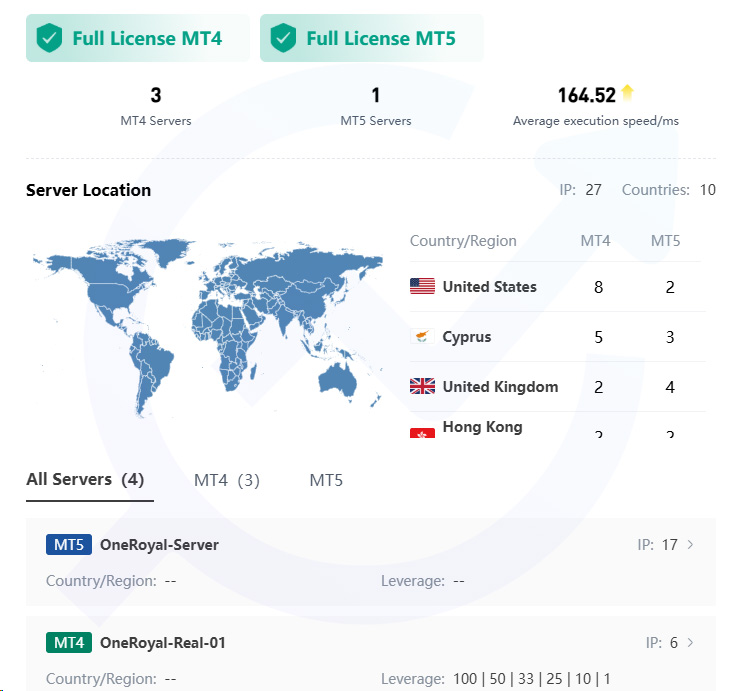This screenshot has width=736, height=691.
Task: Click OneRoyal-Server 'Leverage: --' field
Action: coord(422,581)
